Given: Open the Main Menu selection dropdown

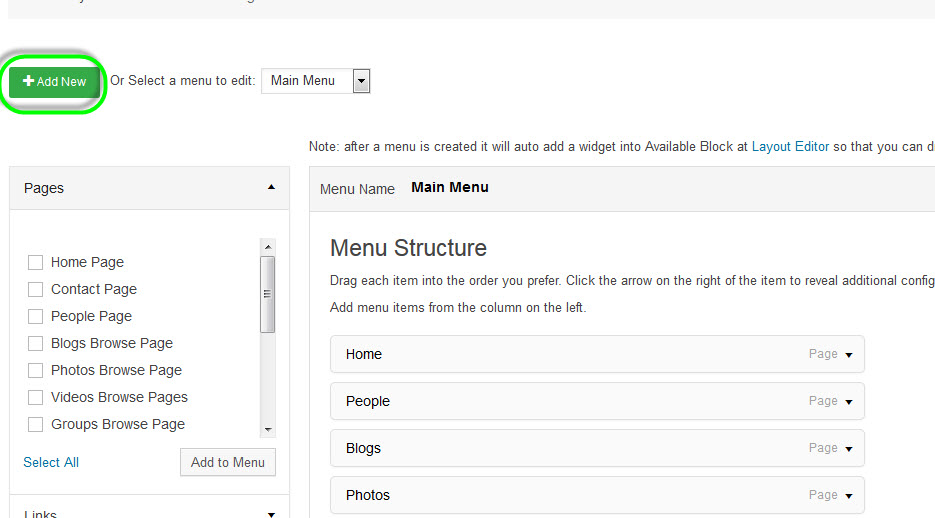Looking at the screenshot, I should [361, 81].
